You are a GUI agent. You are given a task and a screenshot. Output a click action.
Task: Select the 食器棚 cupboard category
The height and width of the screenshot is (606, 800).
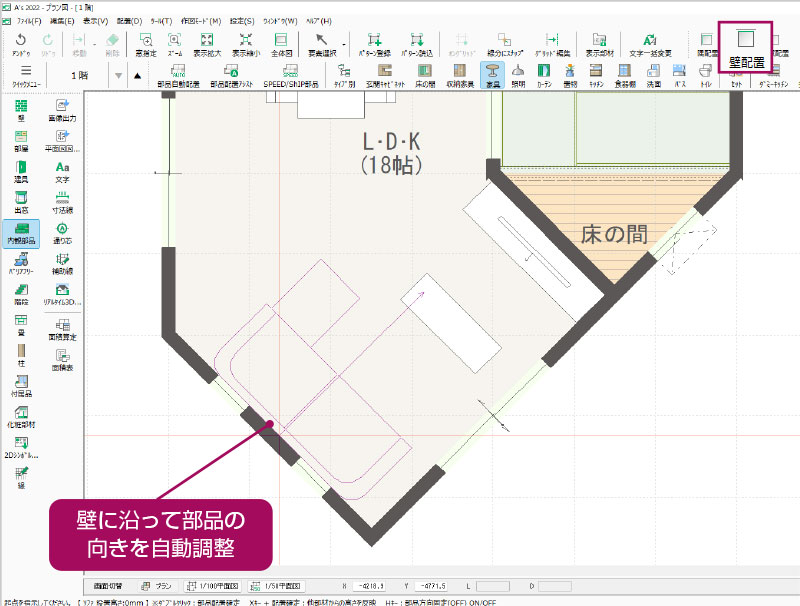(x=624, y=75)
